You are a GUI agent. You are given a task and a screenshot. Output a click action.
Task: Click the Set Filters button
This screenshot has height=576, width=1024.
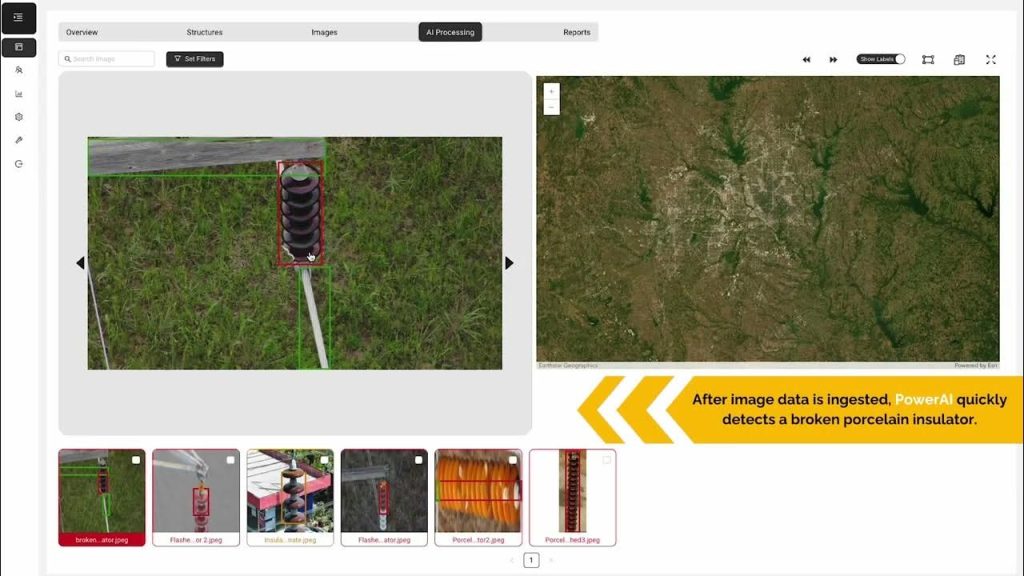coord(195,59)
